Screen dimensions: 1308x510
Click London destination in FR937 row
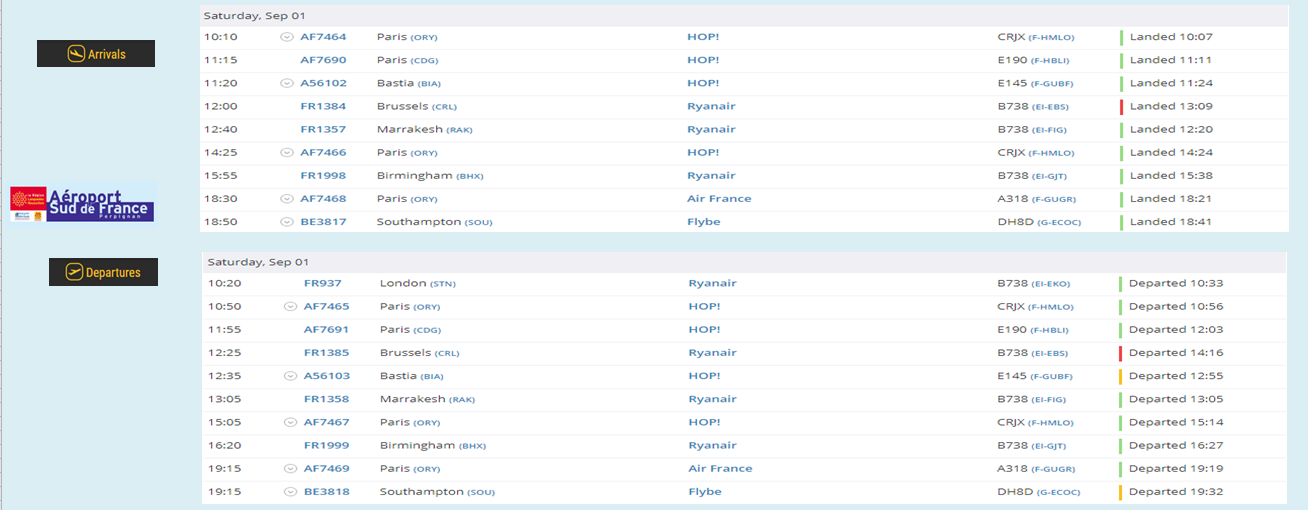click(x=403, y=283)
